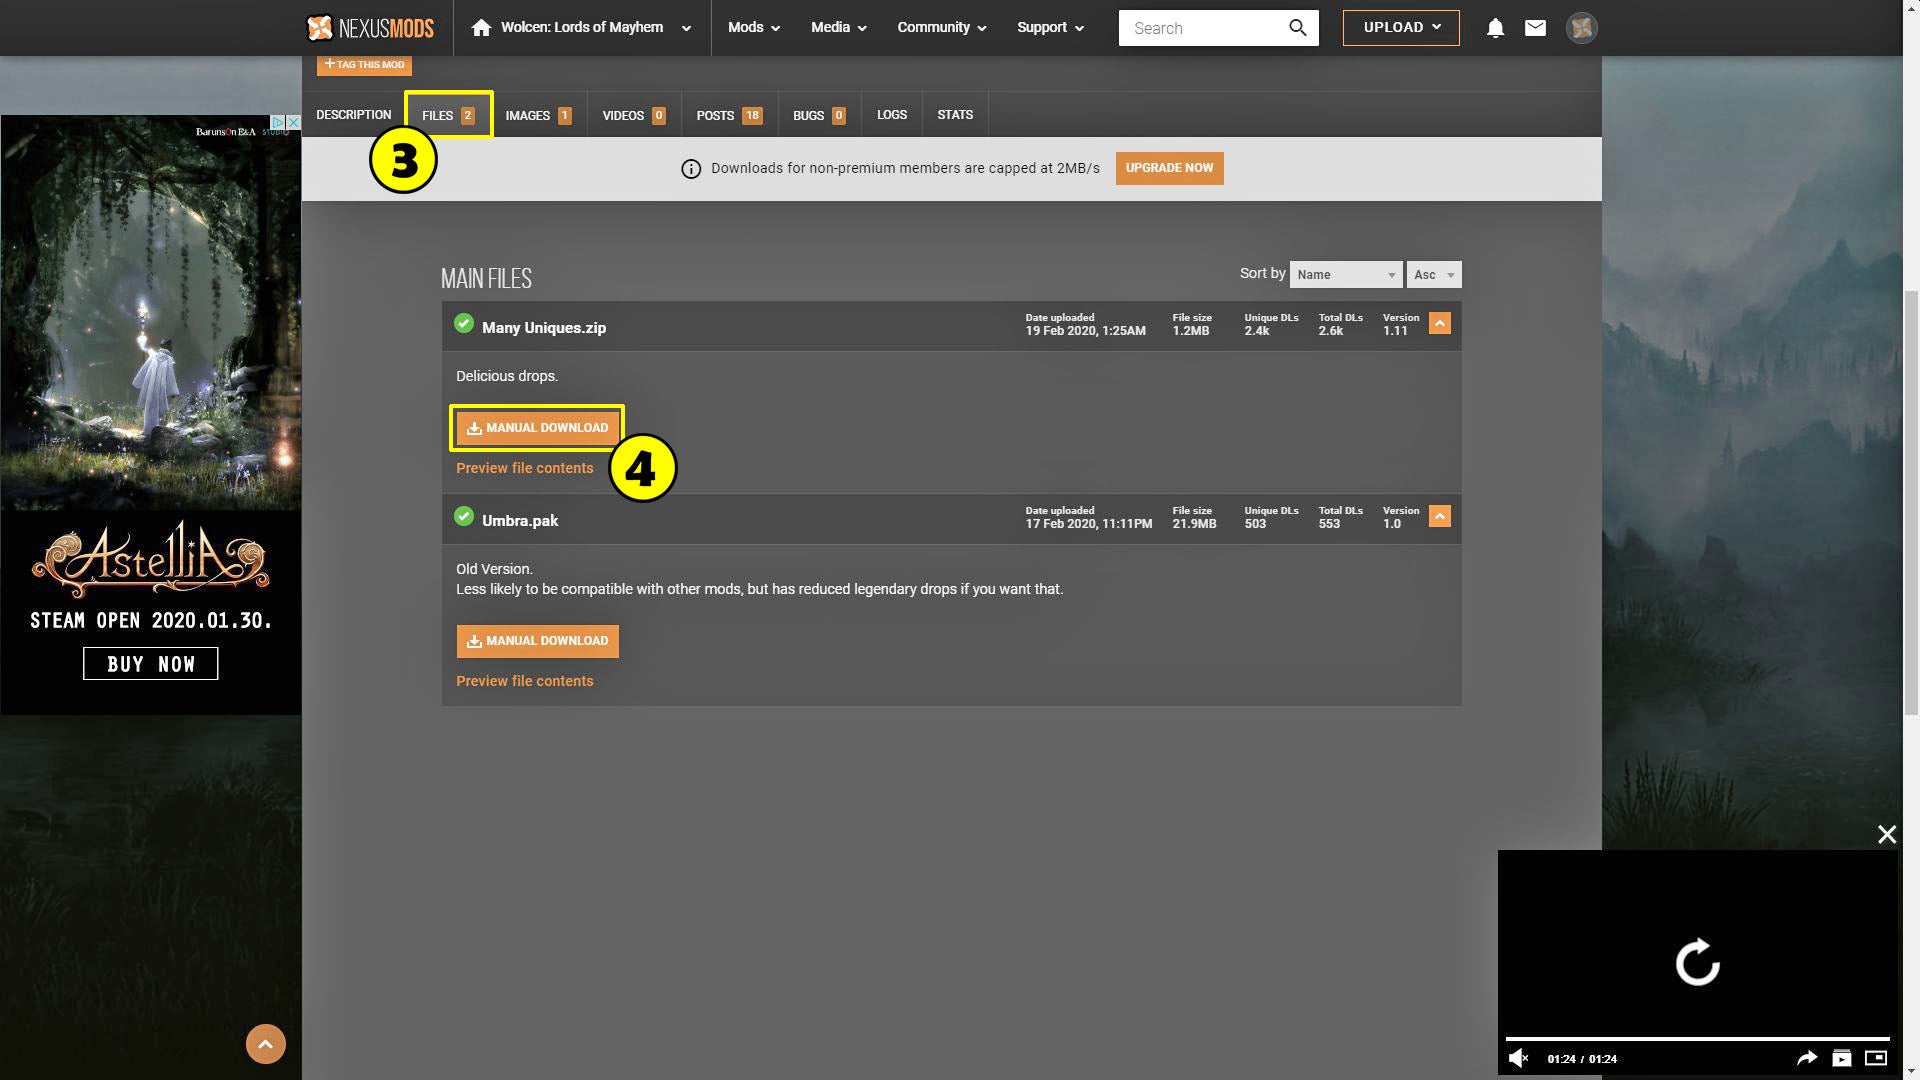This screenshot has width=1920, height=1080.
Task: Close the Astellia ad via X icon
Action: point(294,122)
